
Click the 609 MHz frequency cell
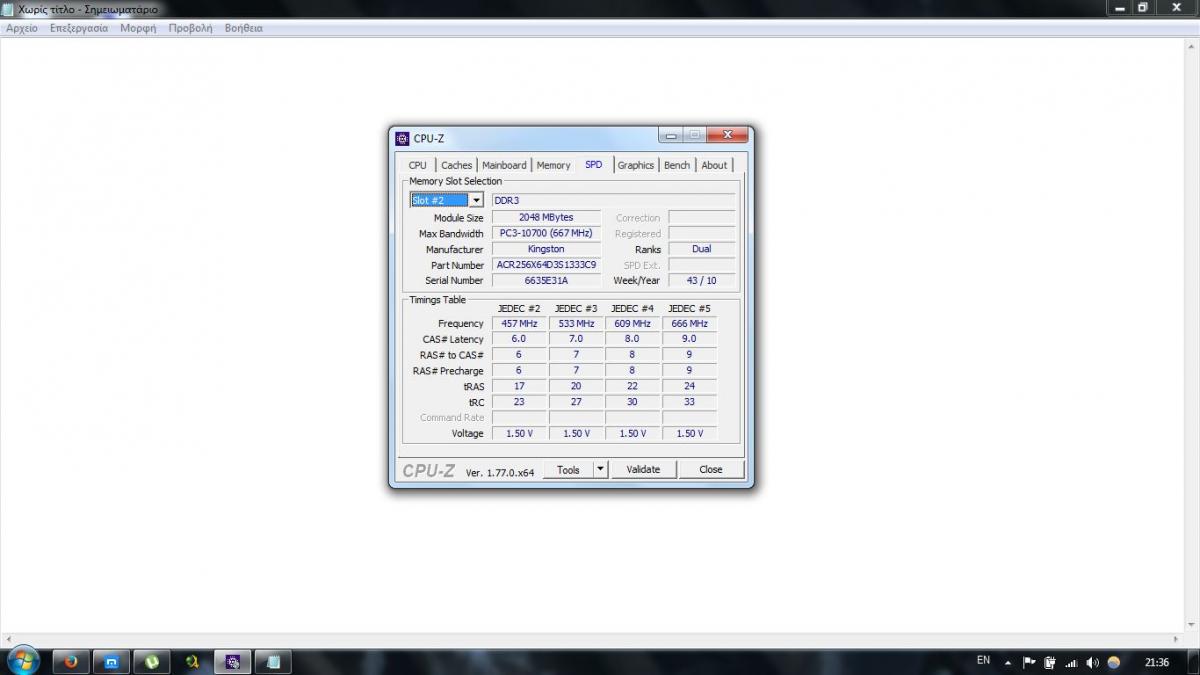[x=632, y=324]
